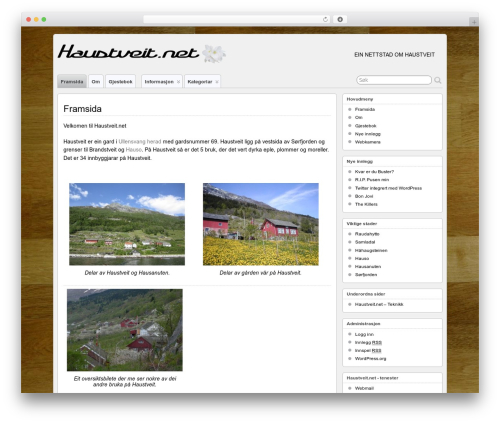Open Nye innlegg in Hovudmeny sidebar
500x423 pixels.
(x=368, y=134)
